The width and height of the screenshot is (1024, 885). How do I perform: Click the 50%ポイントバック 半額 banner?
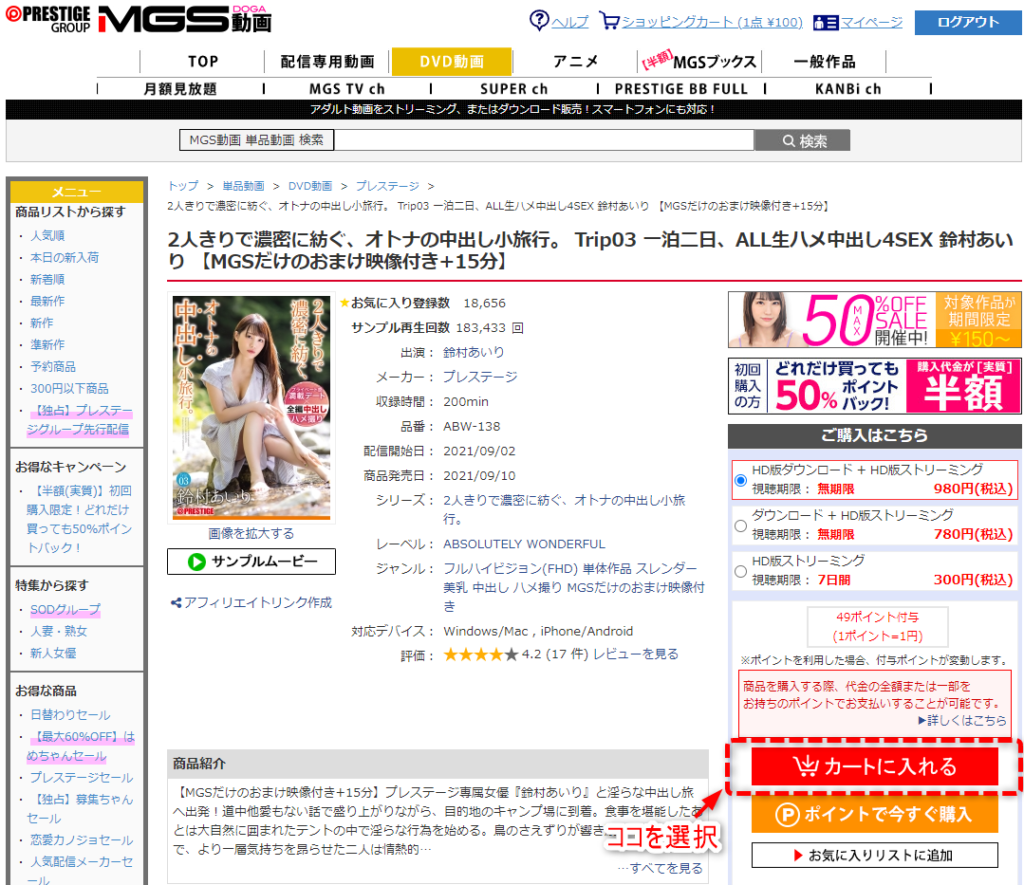[874, 386]
